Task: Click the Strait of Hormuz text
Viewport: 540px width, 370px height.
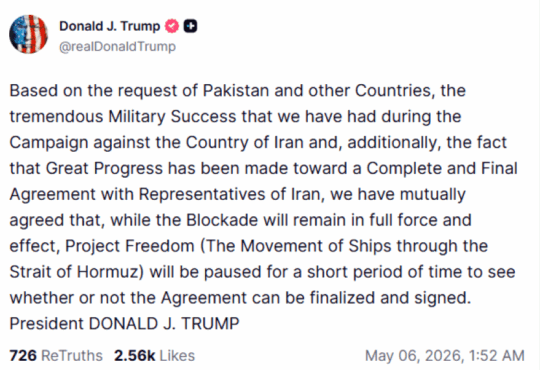Action: coord(74,272)
